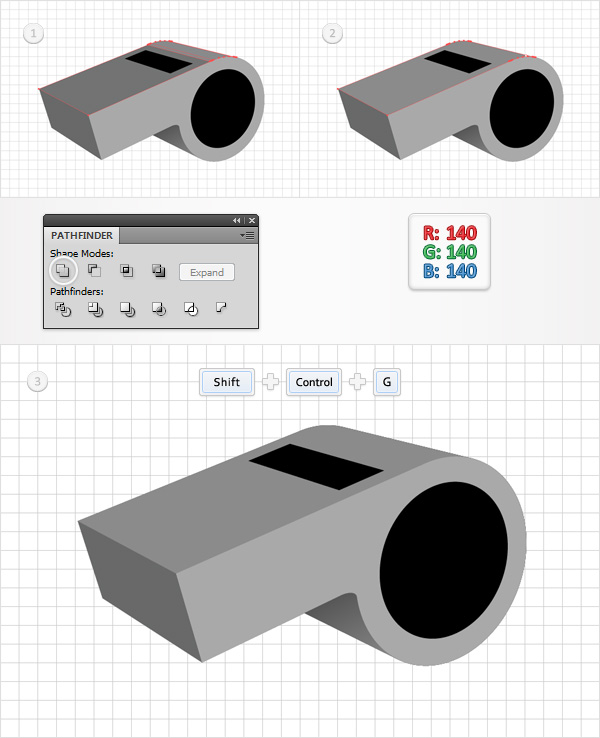
Task: Click the Control key label
Action: [x=314, y=382]
